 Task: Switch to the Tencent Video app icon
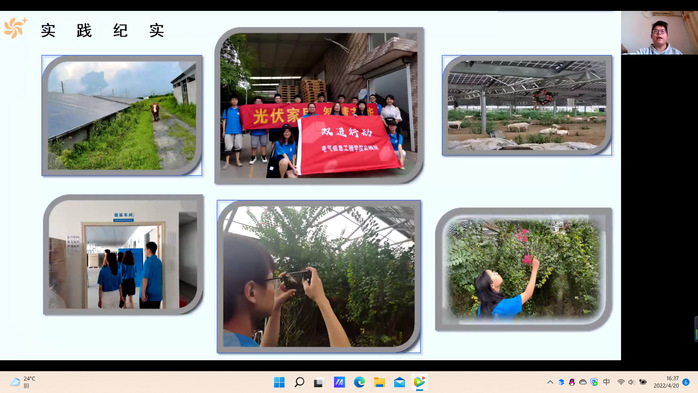coord(419,382)
